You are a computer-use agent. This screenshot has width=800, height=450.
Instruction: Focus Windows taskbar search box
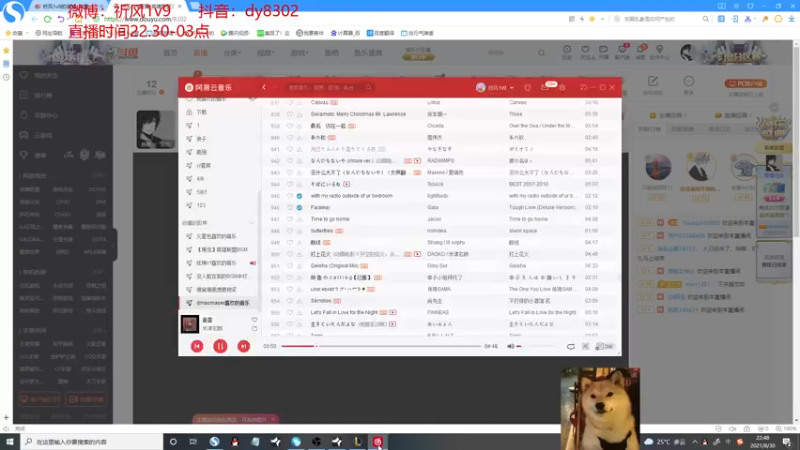point(92,441)
